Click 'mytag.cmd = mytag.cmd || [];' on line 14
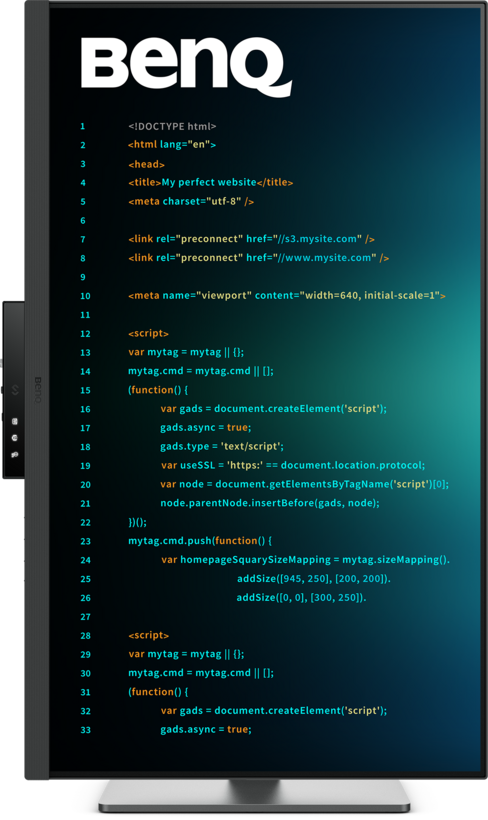Screen dimensions: 488x820 [201, 371]
